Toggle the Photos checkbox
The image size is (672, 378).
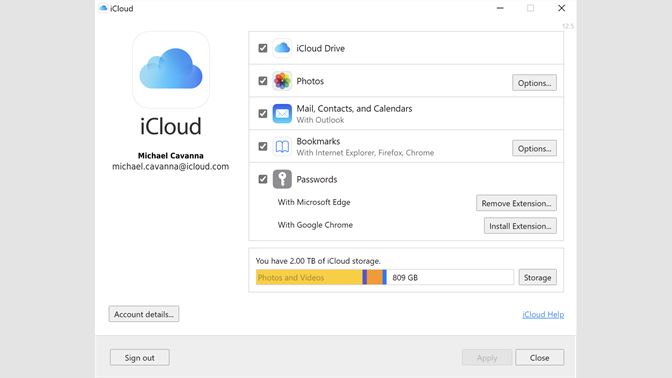point(263,81)
